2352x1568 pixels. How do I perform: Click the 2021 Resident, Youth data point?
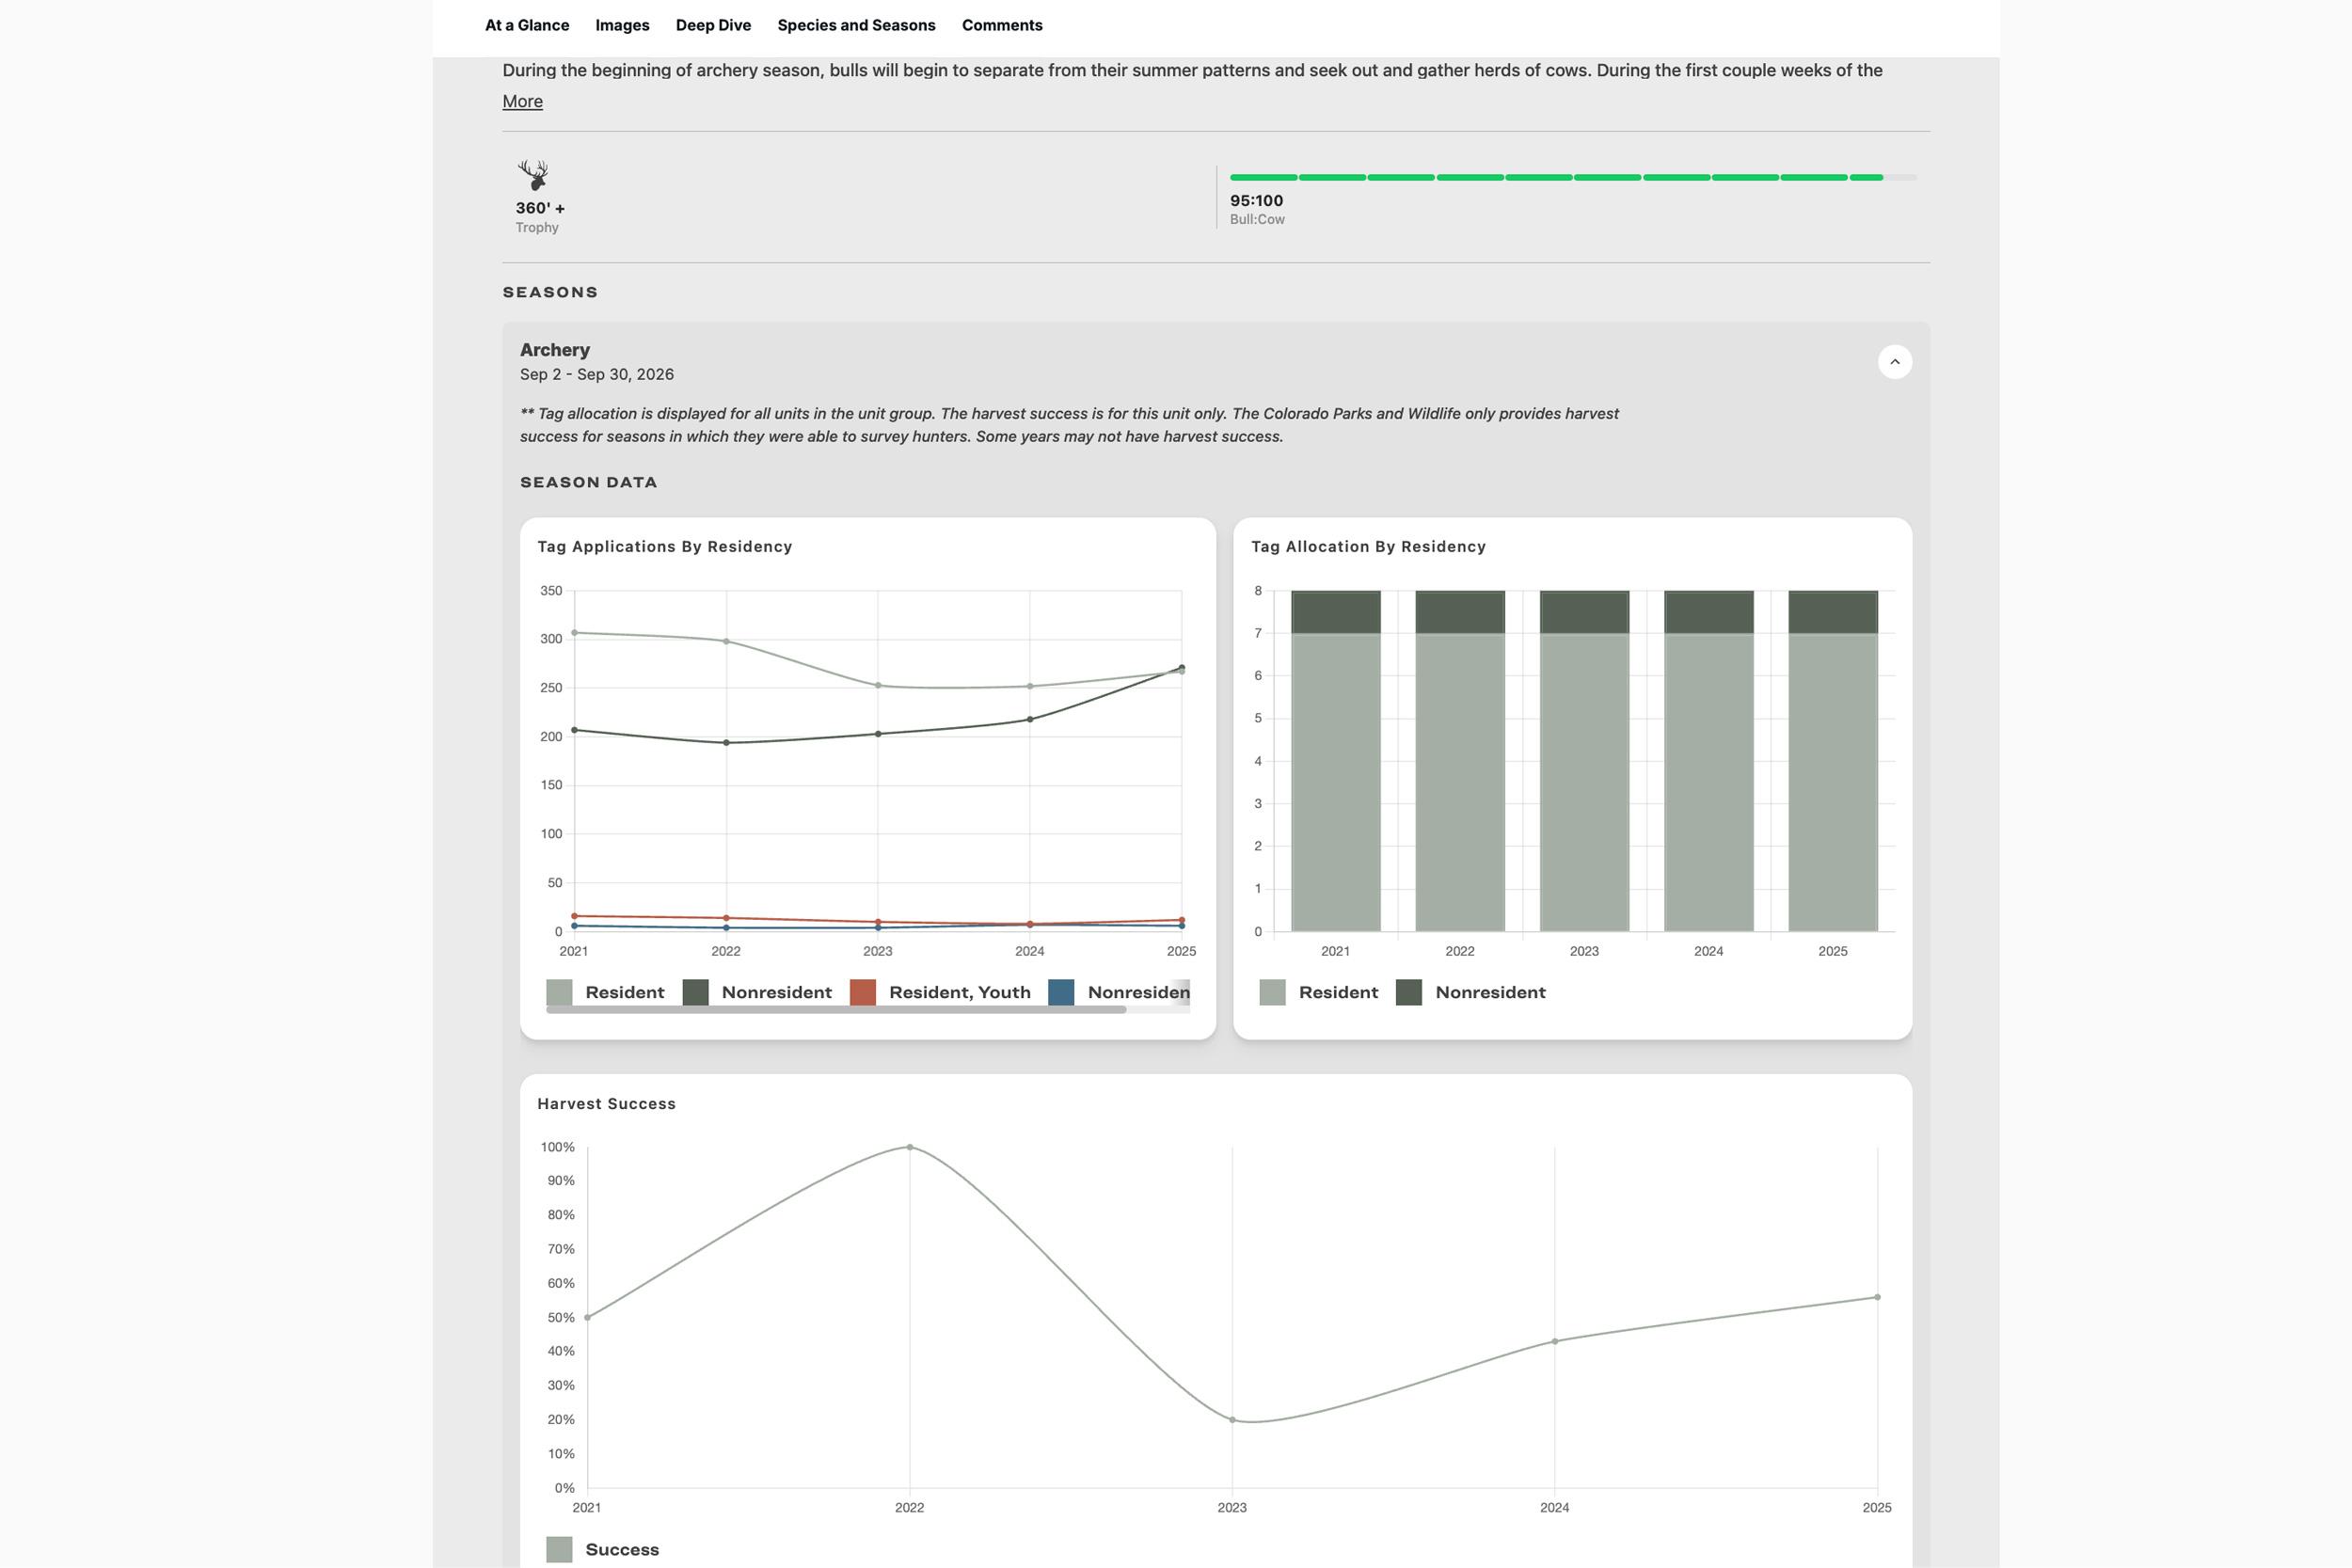point(574,916)
